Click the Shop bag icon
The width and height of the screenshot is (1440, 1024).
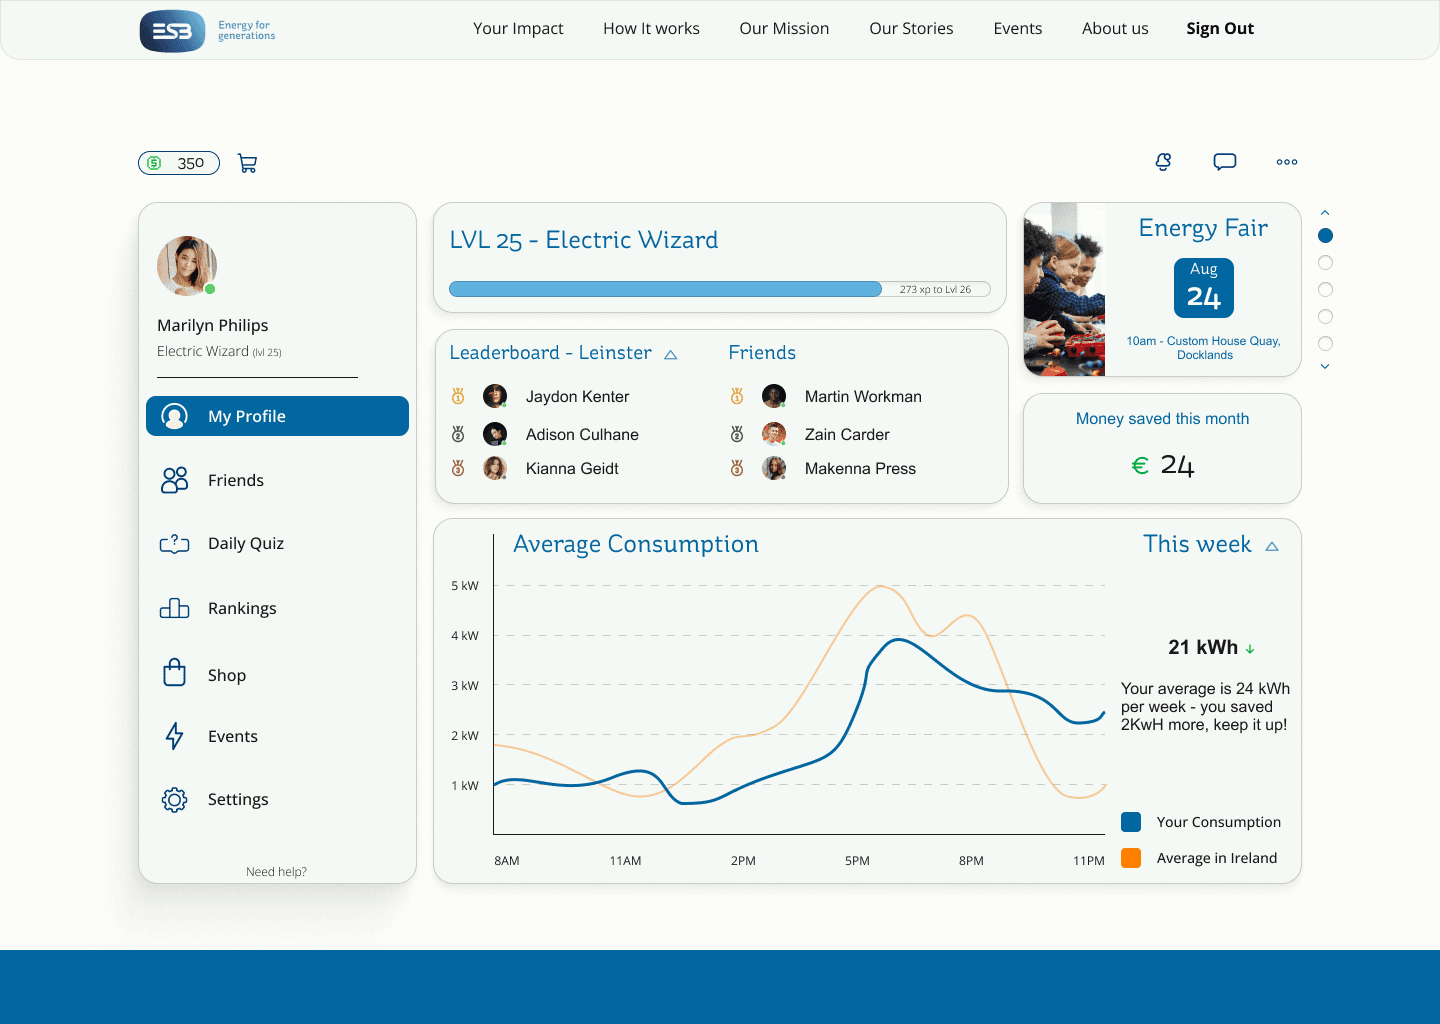click(x=175, y=672)
